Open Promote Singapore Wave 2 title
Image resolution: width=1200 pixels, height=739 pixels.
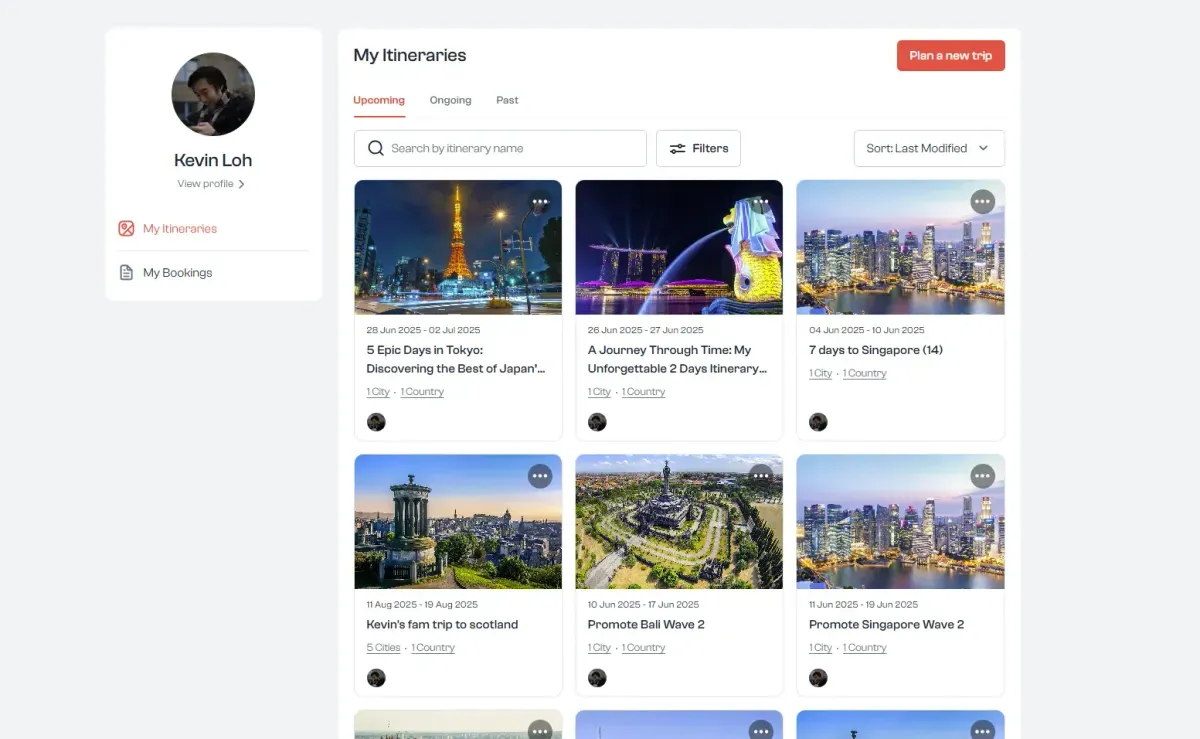tap(886, 624)
